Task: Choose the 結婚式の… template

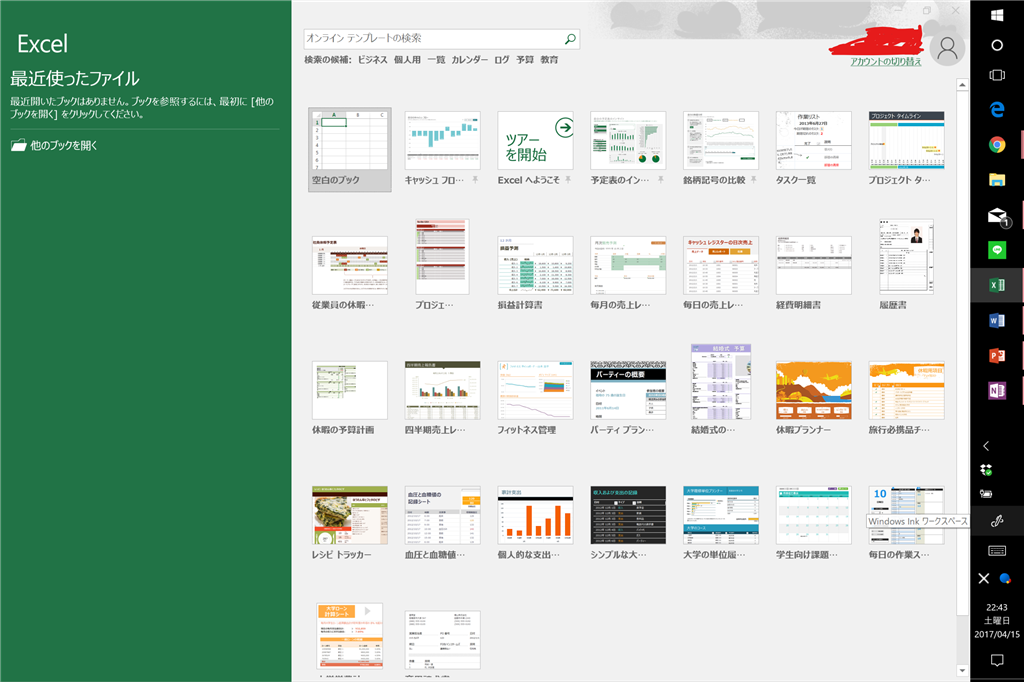Action: tap(720, 389)
